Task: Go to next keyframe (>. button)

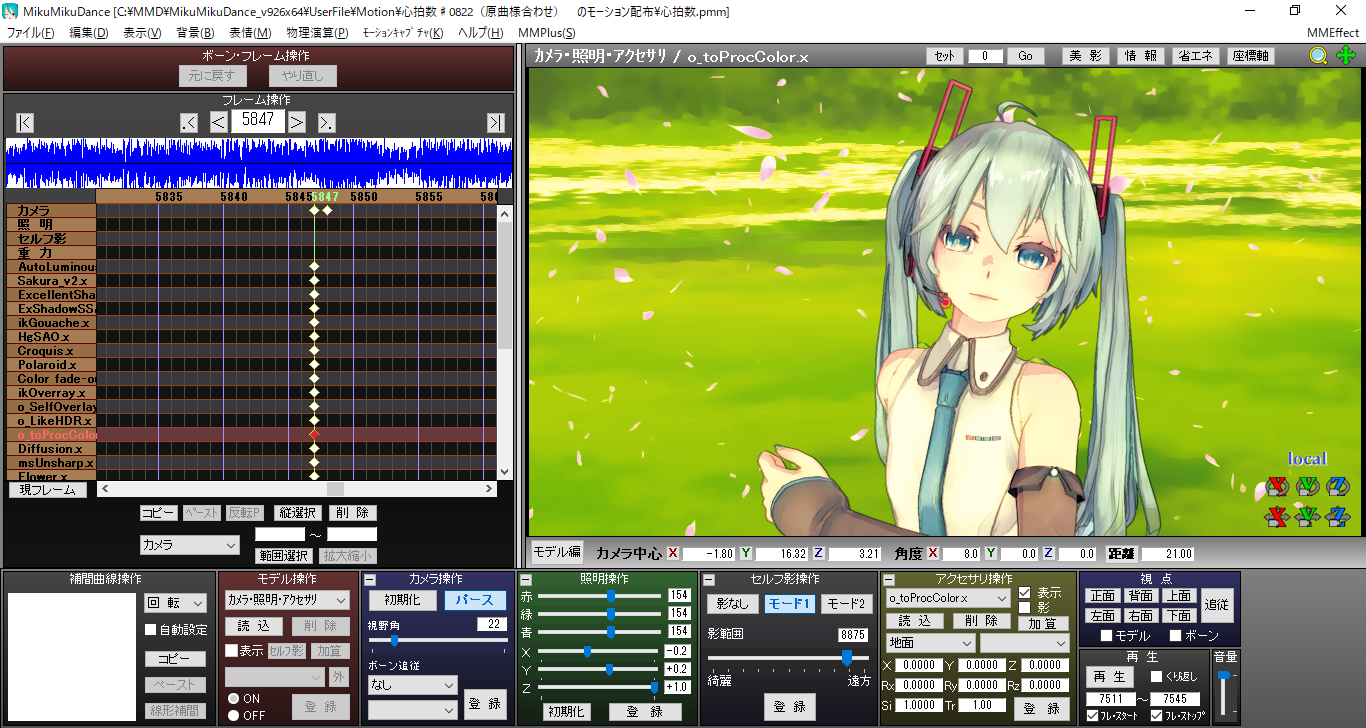Action: pos(327,122)
